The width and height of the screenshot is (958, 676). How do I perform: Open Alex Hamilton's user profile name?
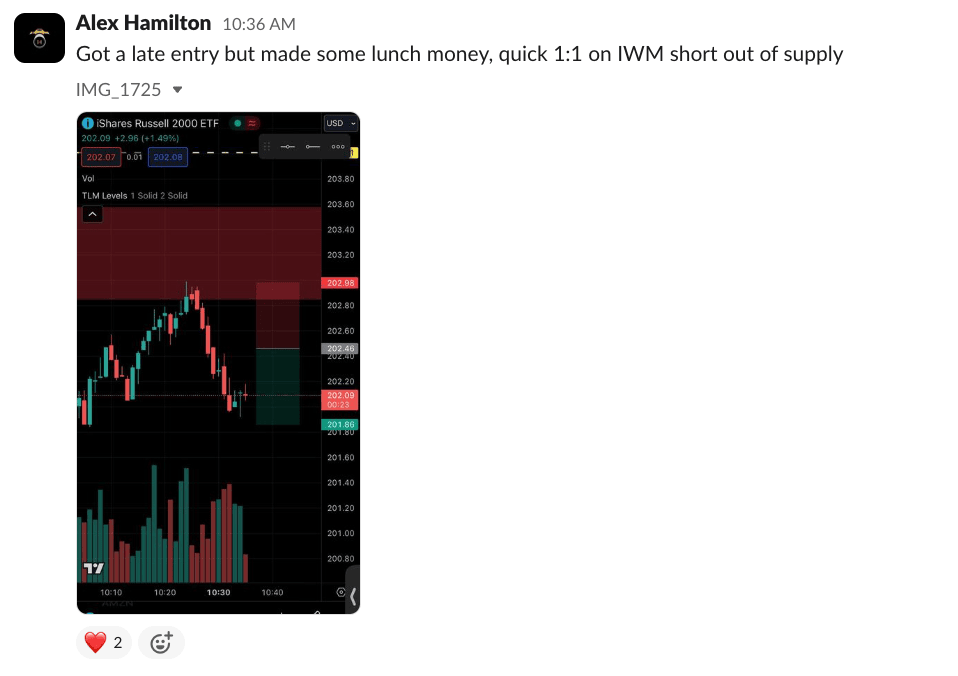tap(143, 23)
